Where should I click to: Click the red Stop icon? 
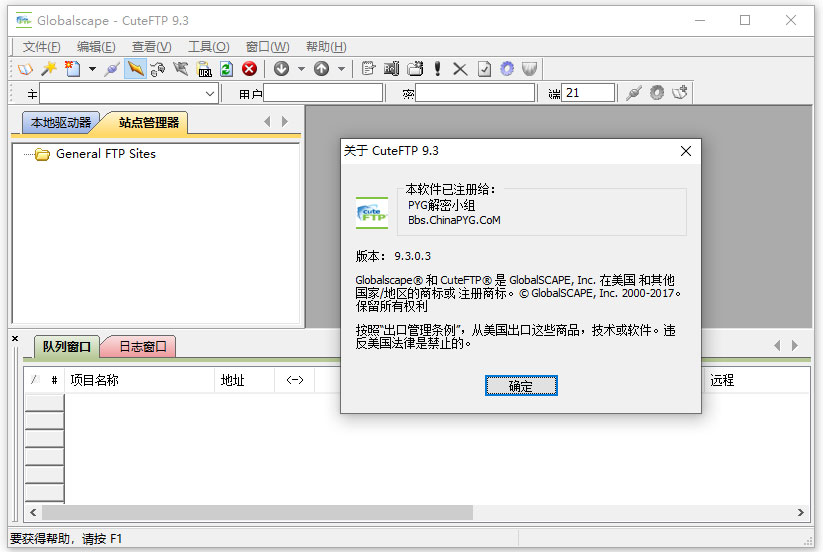[x=249, y=69]
